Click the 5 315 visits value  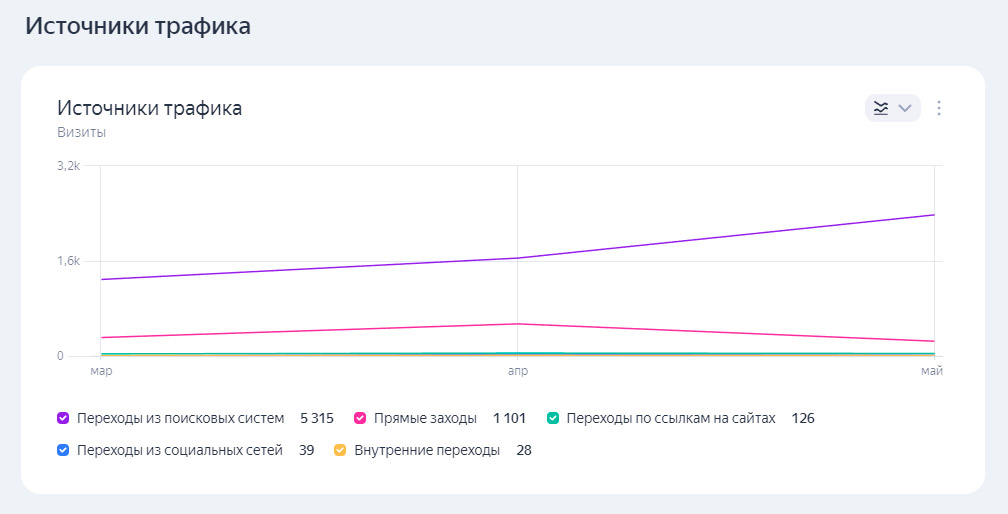(x=317, y=418)
